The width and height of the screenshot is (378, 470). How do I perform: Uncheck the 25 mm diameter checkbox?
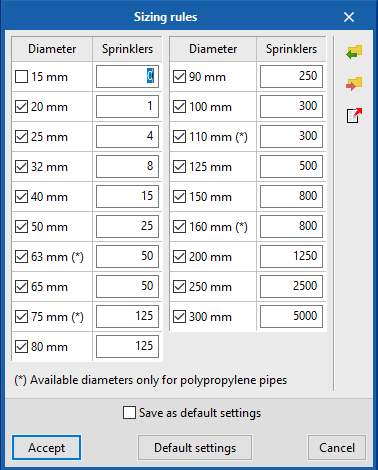click(21, 137)
